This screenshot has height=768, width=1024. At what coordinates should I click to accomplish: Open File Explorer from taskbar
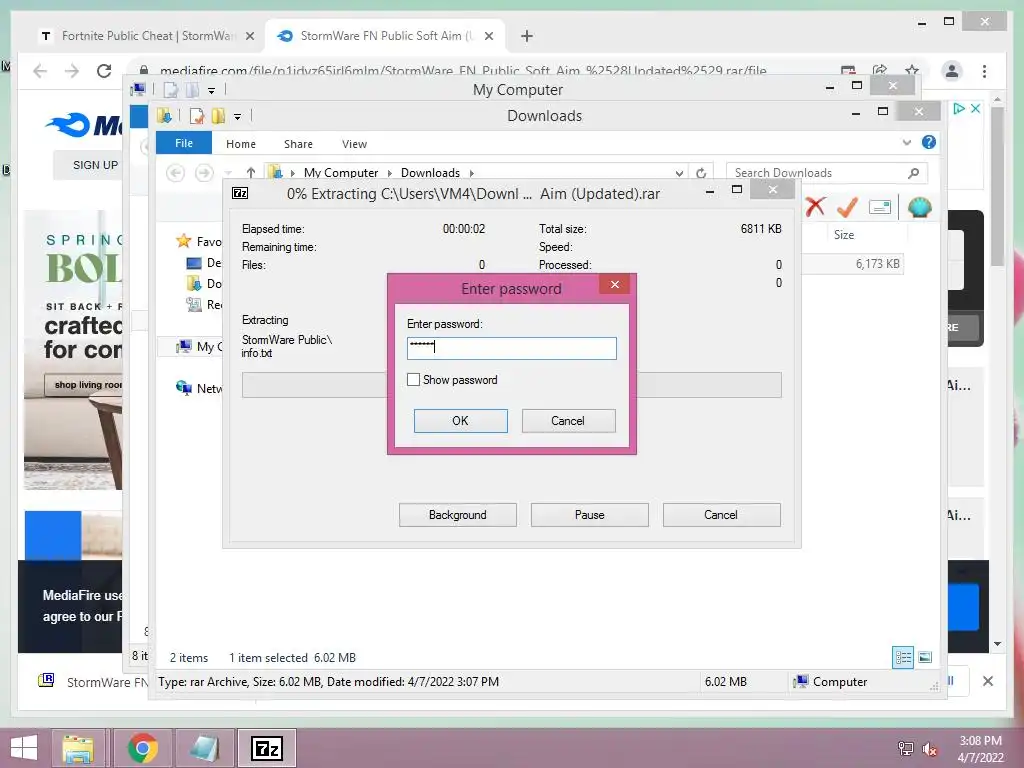click(x=78, y=748)
